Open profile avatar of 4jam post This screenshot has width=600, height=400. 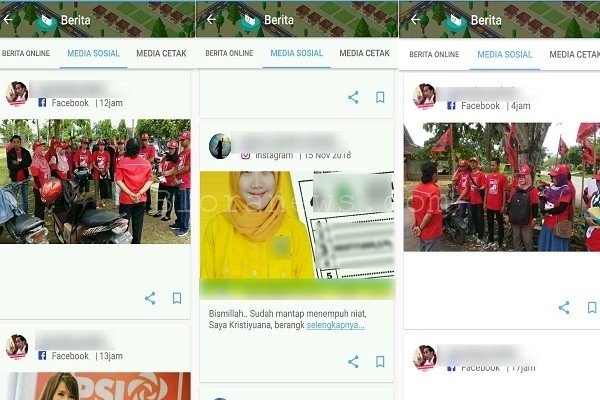(424, 96)
